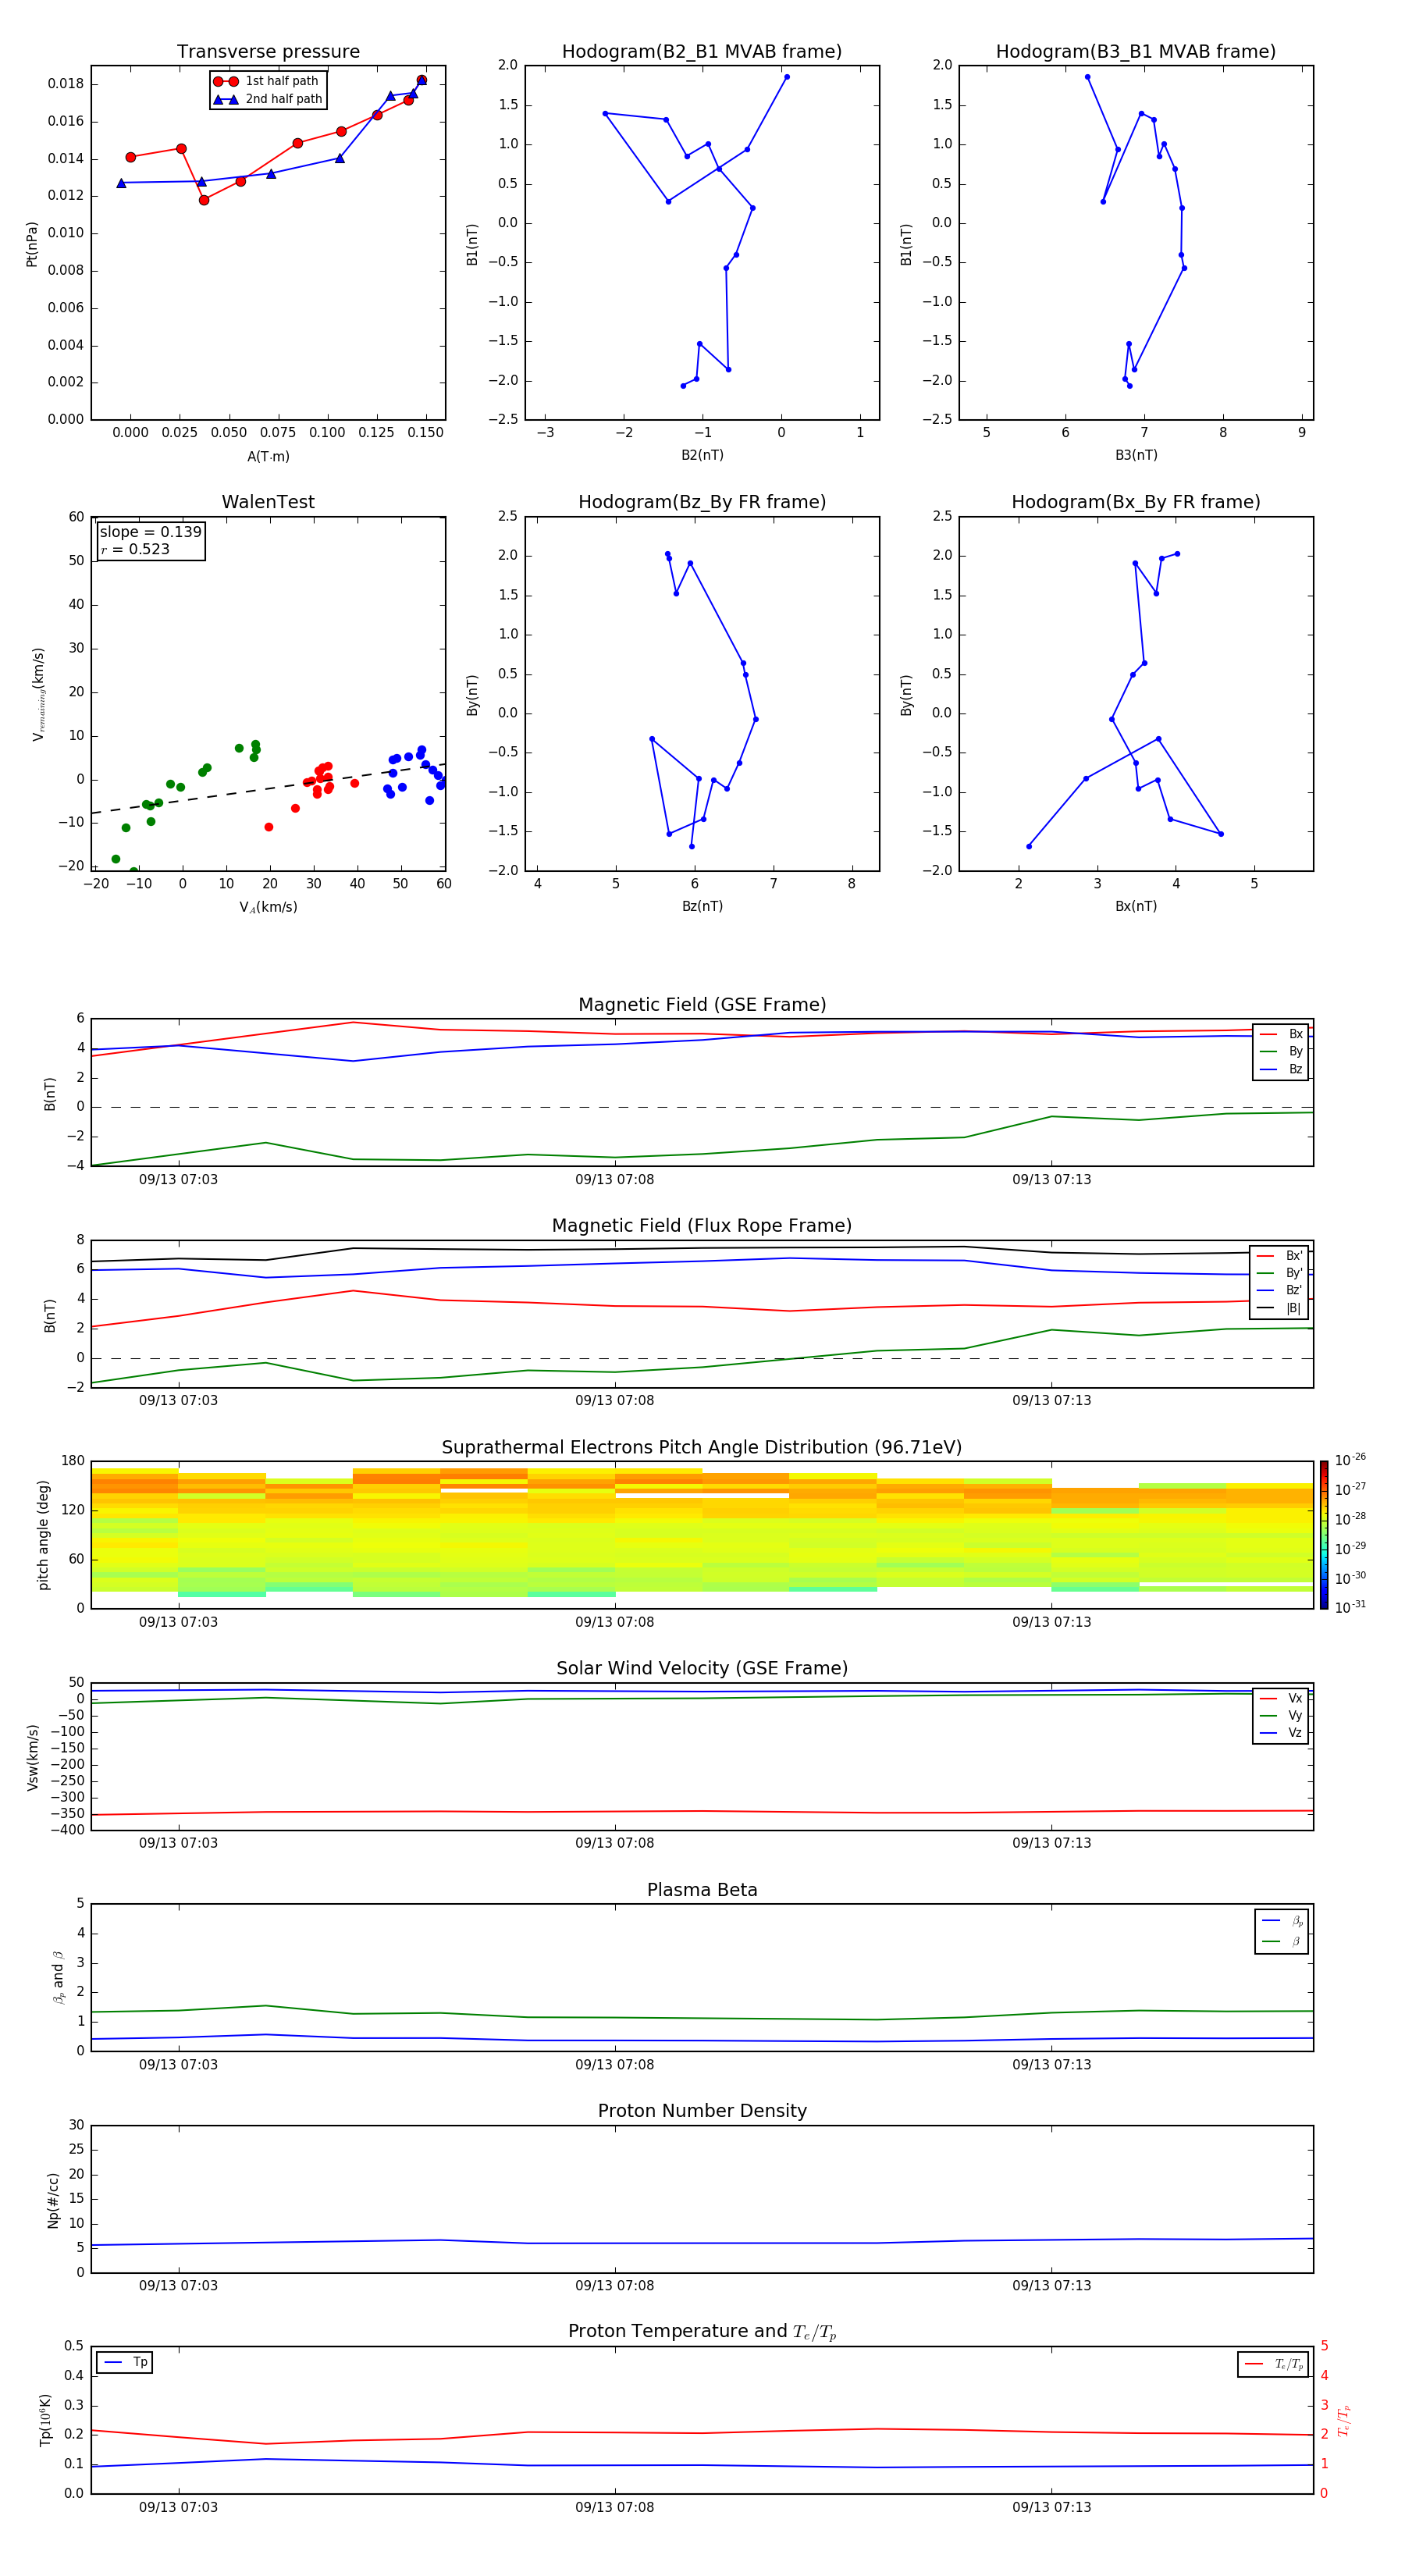
Task: Click the "Hodogram(B3_B1 MVAB frame)" title
Action: pyautogui.click(x=1135, y=52)
